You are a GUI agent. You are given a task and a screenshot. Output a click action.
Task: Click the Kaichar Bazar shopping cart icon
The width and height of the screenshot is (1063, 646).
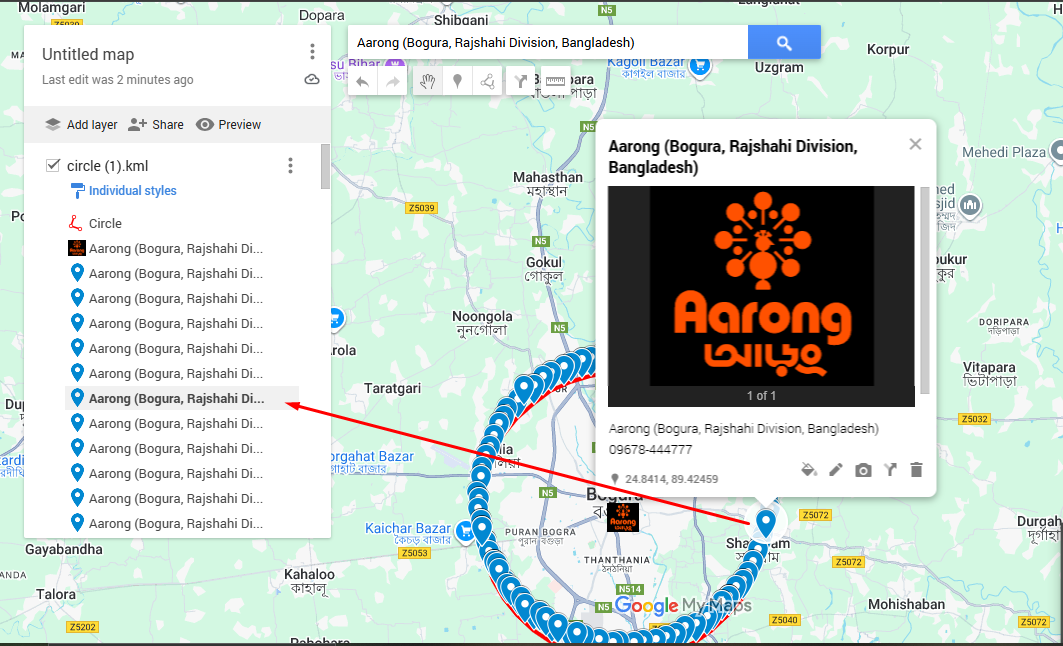point(465,531)
